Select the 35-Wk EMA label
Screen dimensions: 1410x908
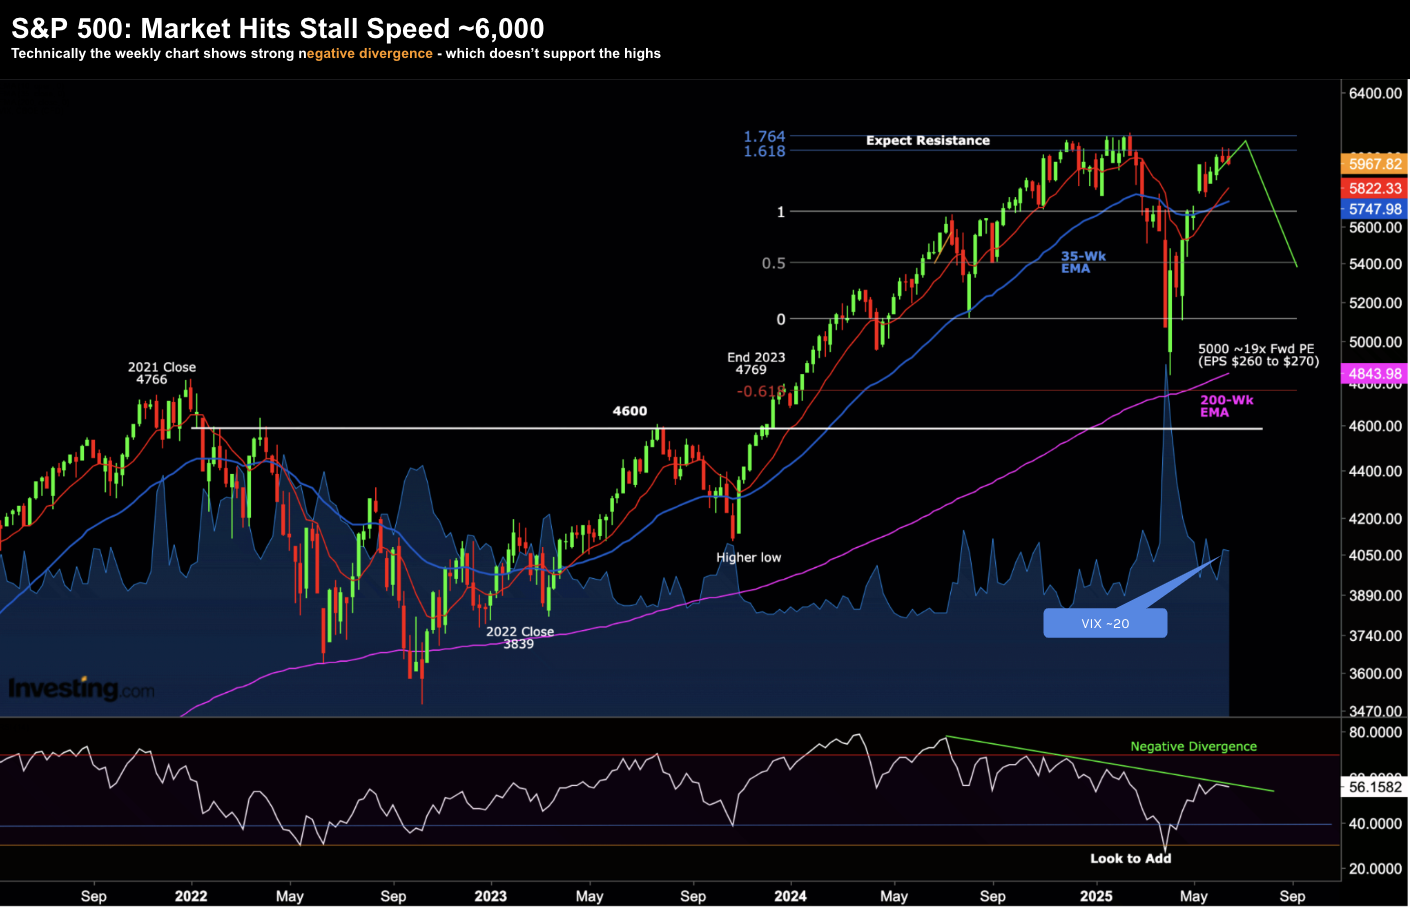[1082, 262]
